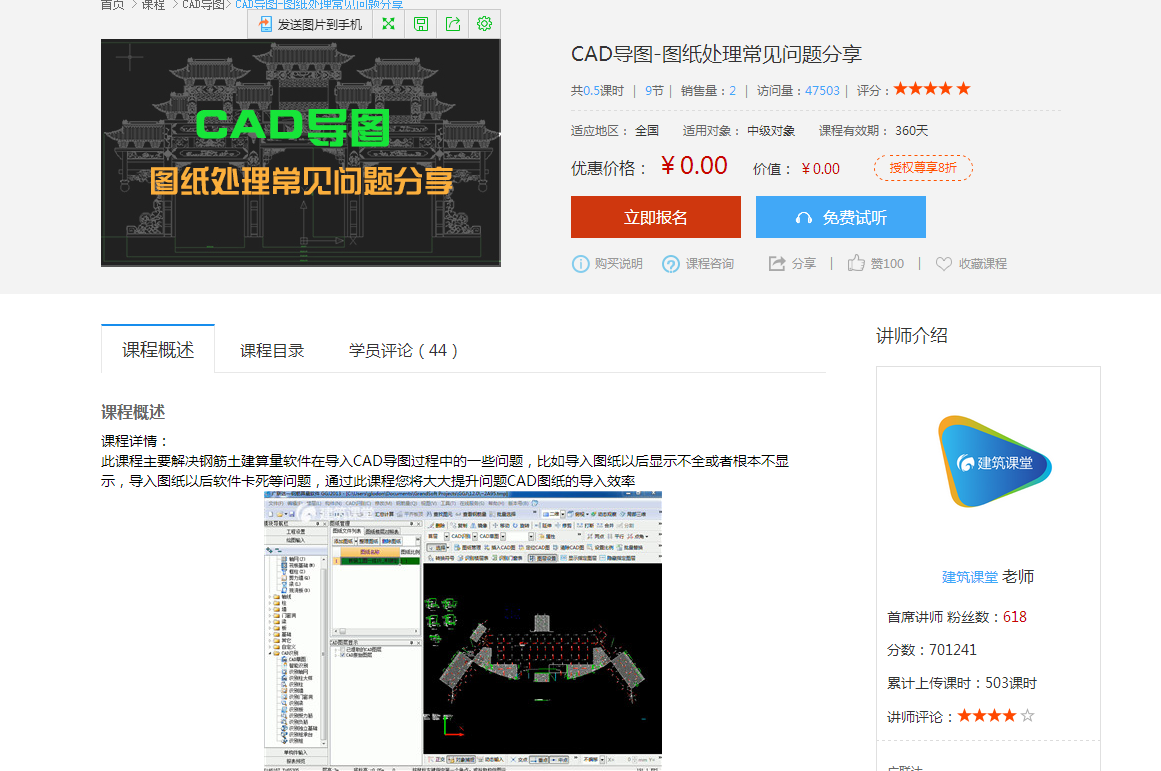The image size is (1161, 771).
Task: Open the CAD导图 course cover thumbnail
Action: pyautogui.click(x=301, y=153)
